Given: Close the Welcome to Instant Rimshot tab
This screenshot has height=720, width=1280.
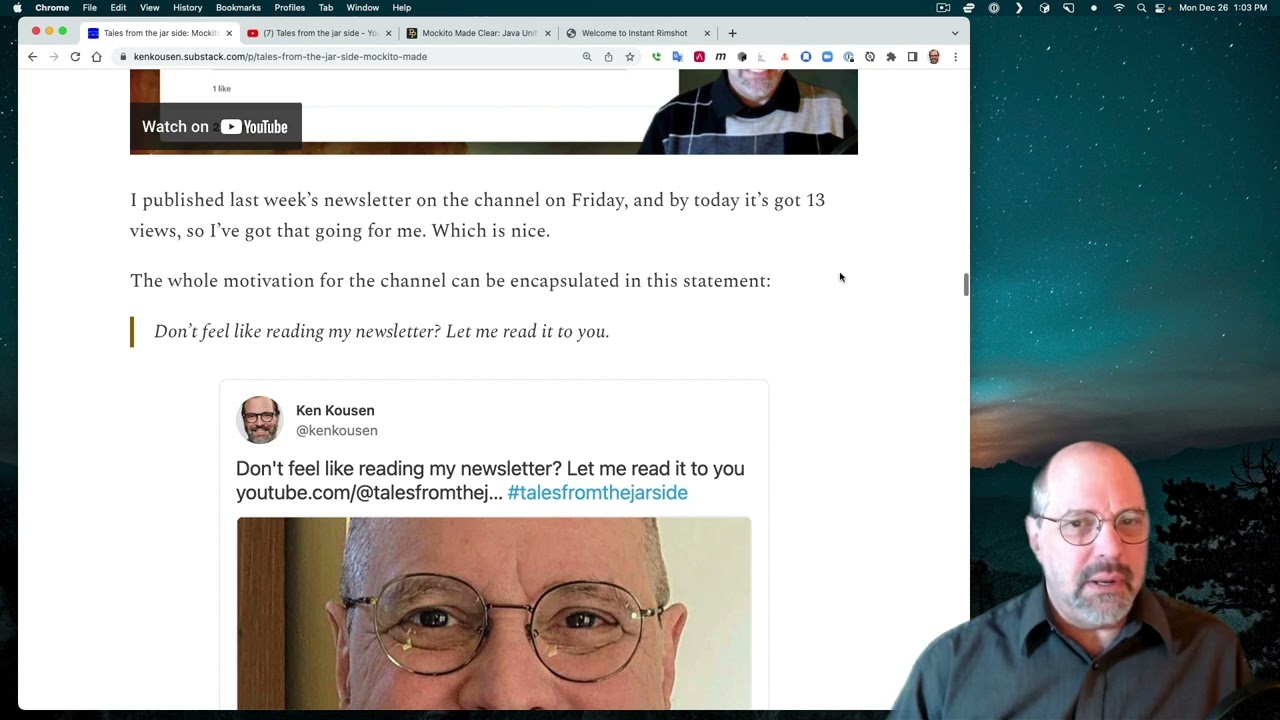Looking at the screenshot, I should tap(707, 33).
